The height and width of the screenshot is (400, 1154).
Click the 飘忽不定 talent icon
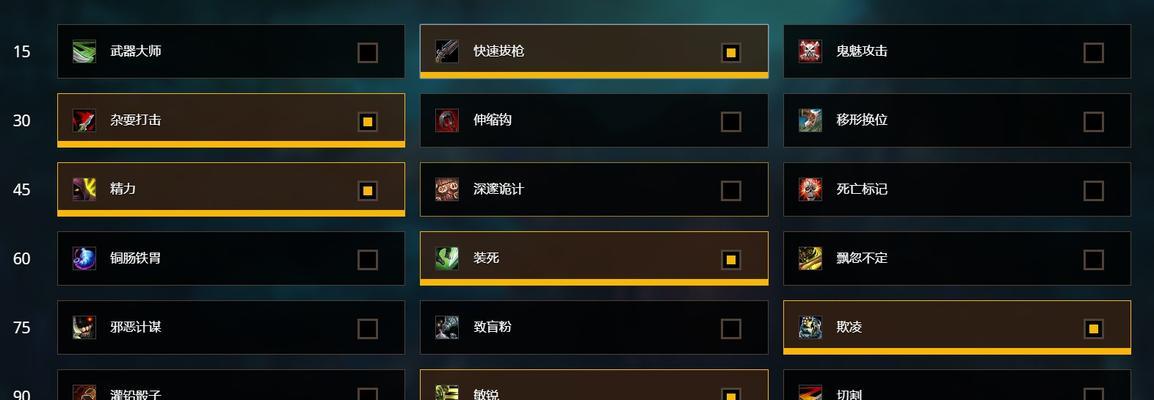tap(810, 259)
